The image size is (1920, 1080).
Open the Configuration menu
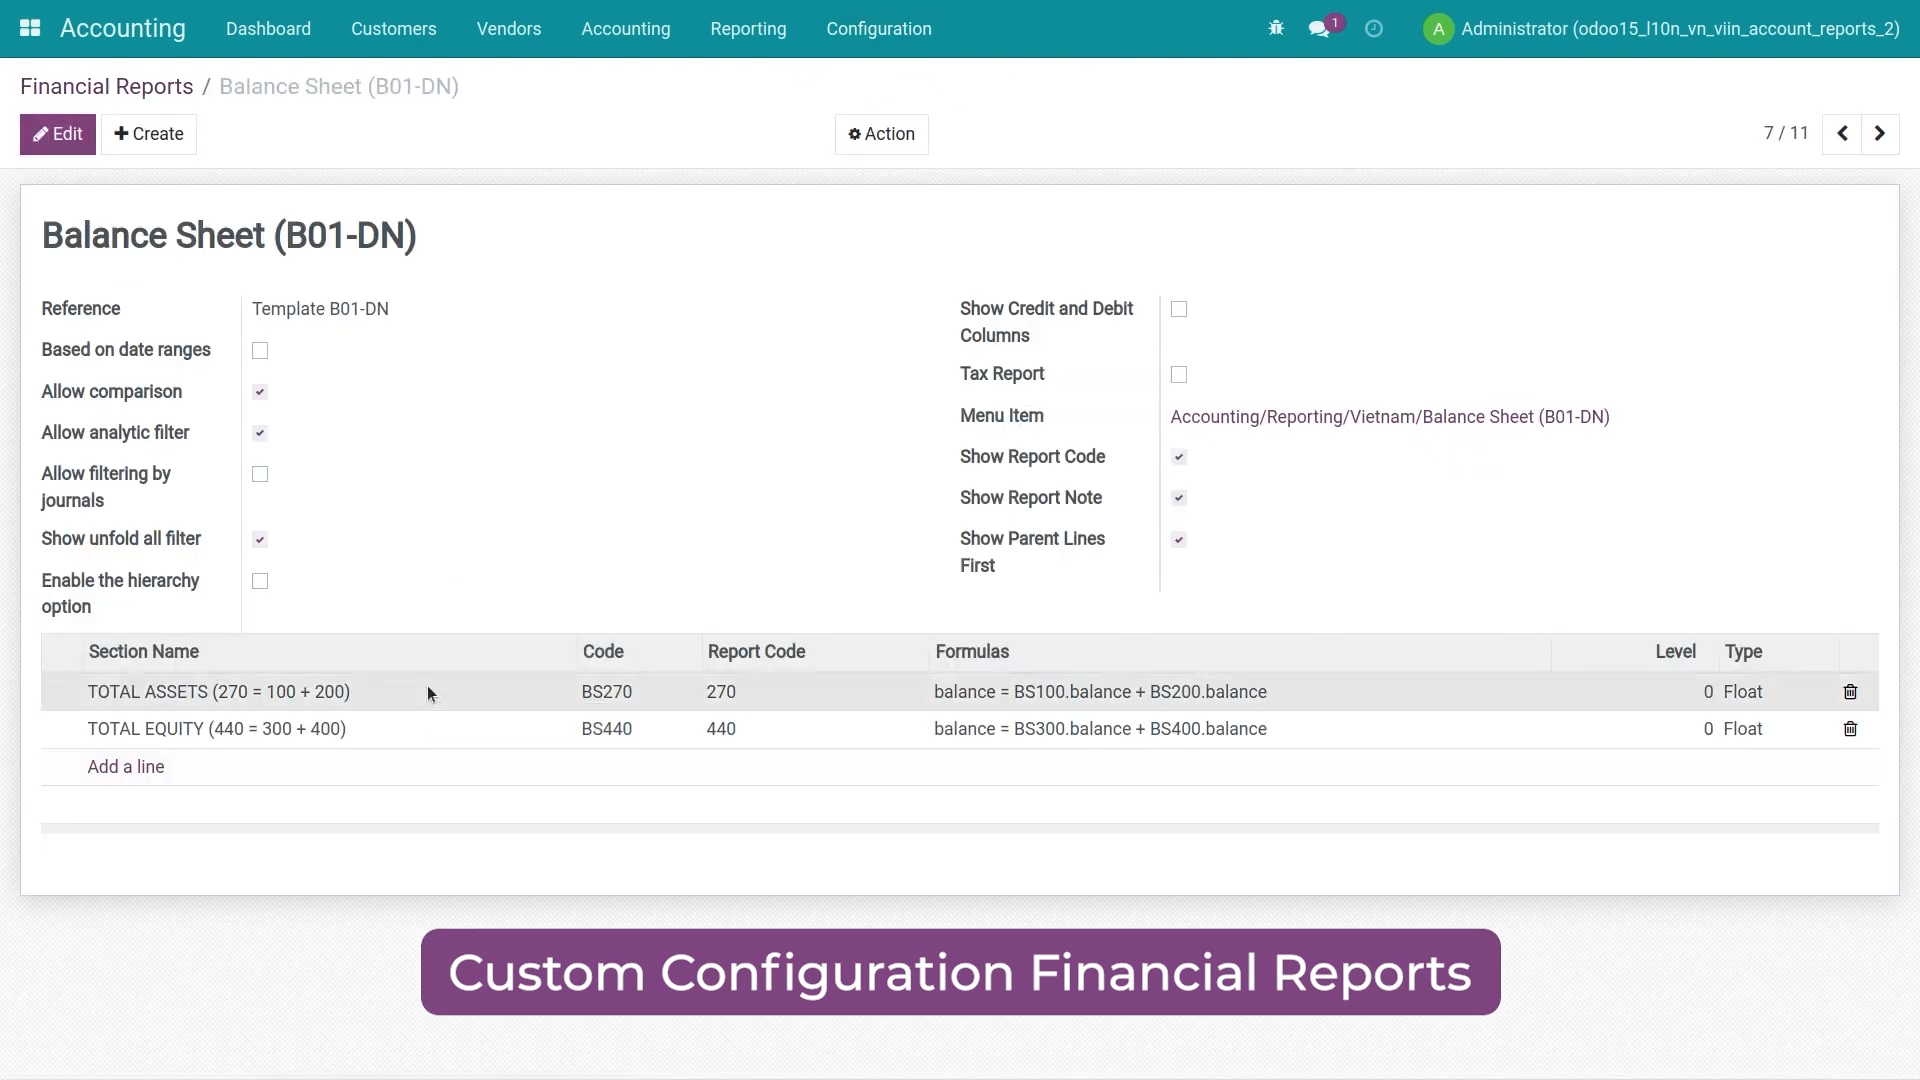[x=878, y=29]
